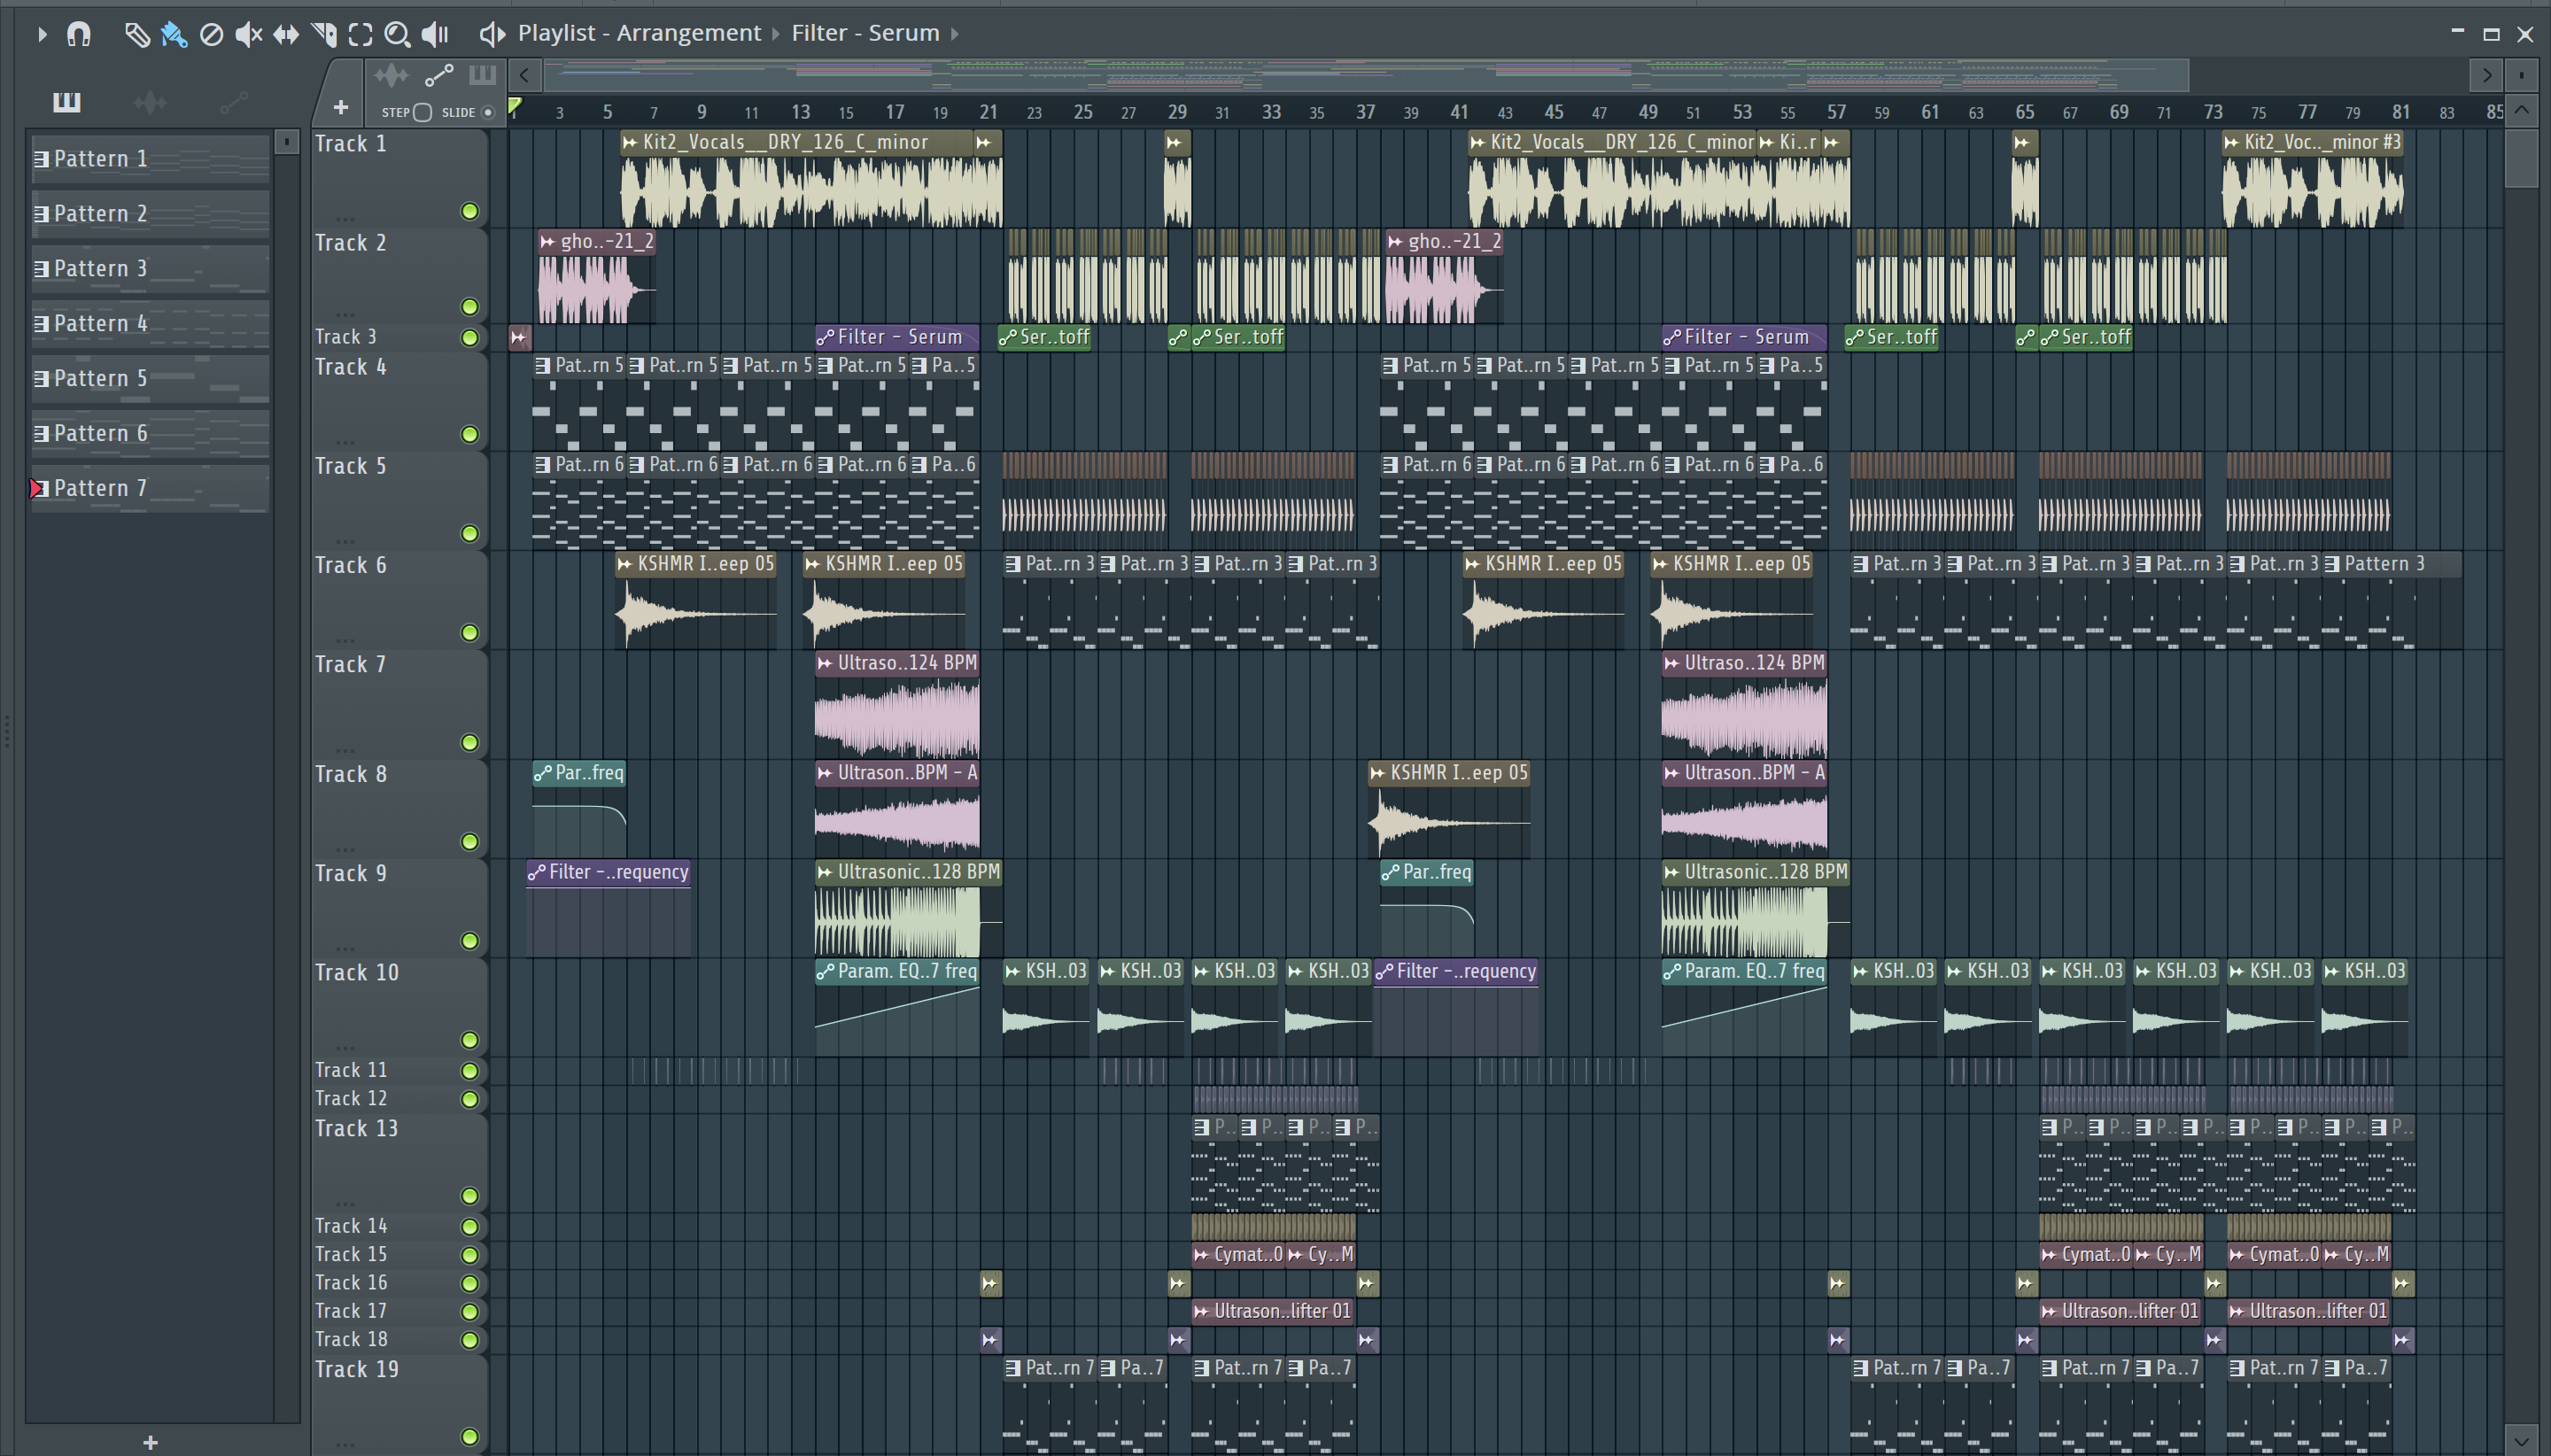Open the first Kit2_Vocals clip menu on Track 1
This screenshot has width=2551, height=1456.
630,143
